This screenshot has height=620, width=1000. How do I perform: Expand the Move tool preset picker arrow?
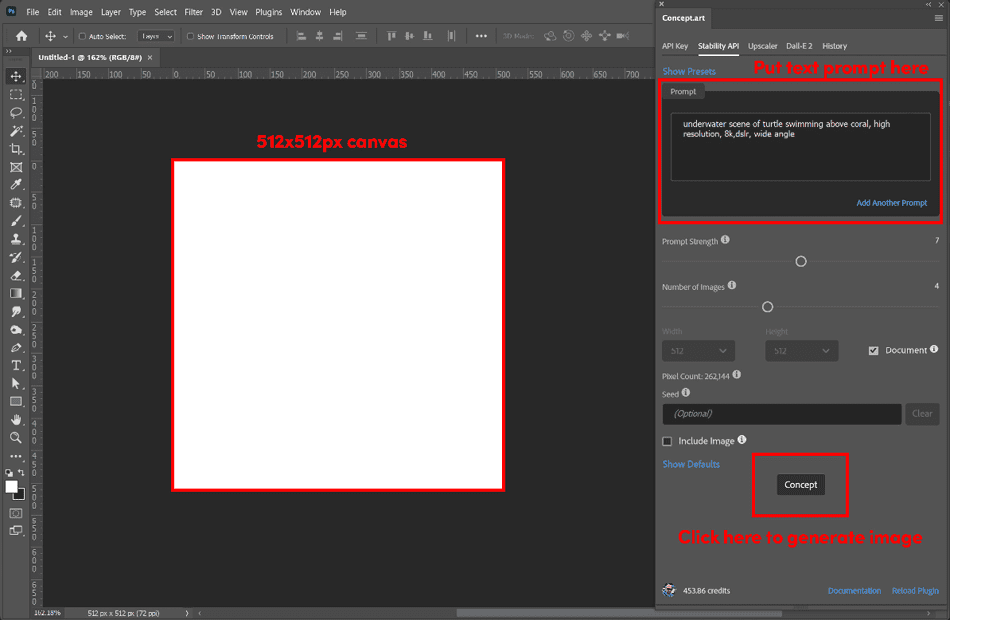(65, 37)
